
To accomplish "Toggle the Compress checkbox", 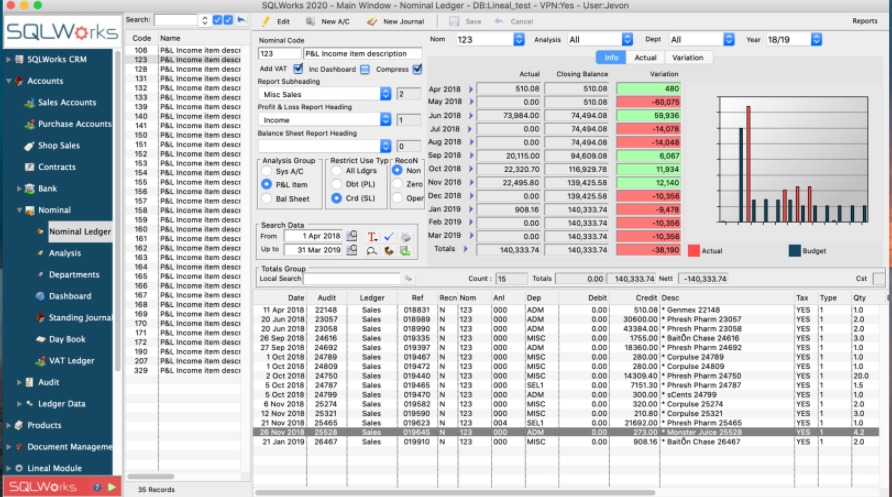I will 418,69.
